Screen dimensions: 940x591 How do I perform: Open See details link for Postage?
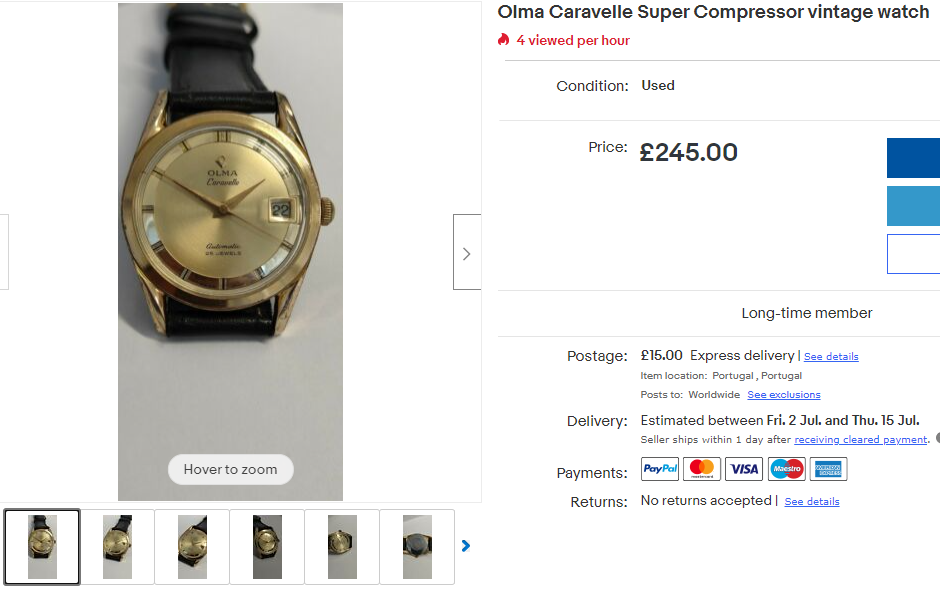[831, 357]
